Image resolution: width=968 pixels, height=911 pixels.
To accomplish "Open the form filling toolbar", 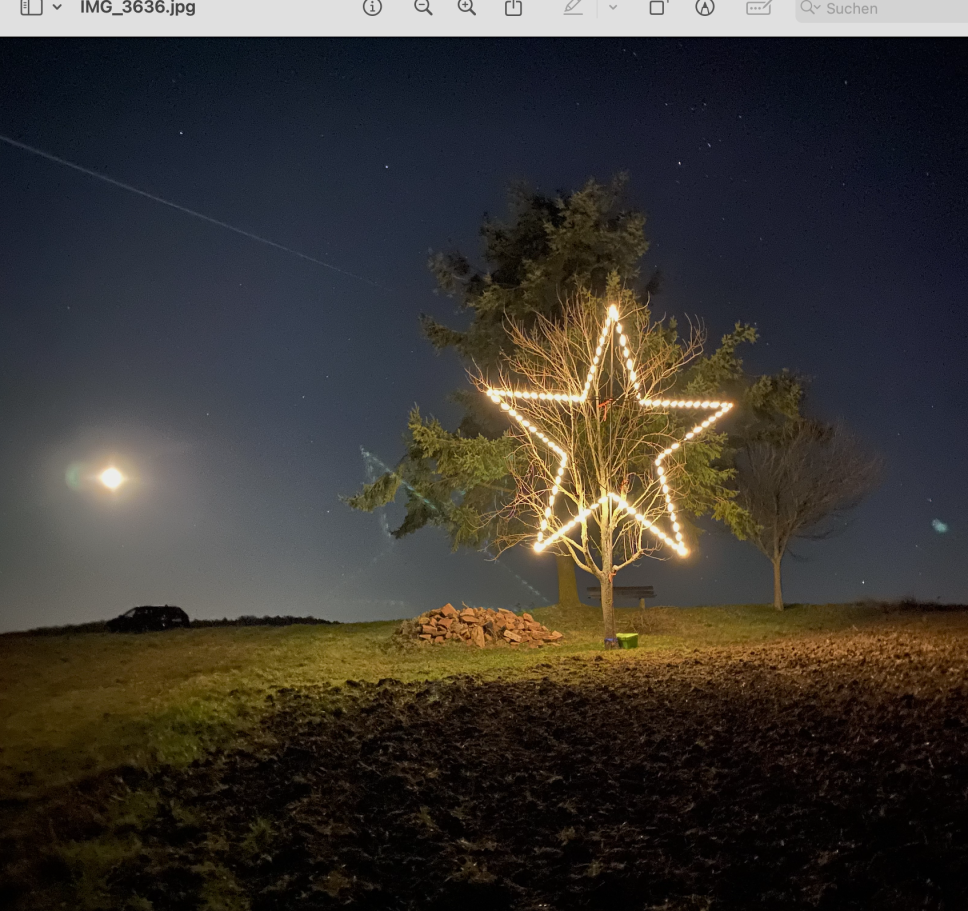I will (759, 7).
